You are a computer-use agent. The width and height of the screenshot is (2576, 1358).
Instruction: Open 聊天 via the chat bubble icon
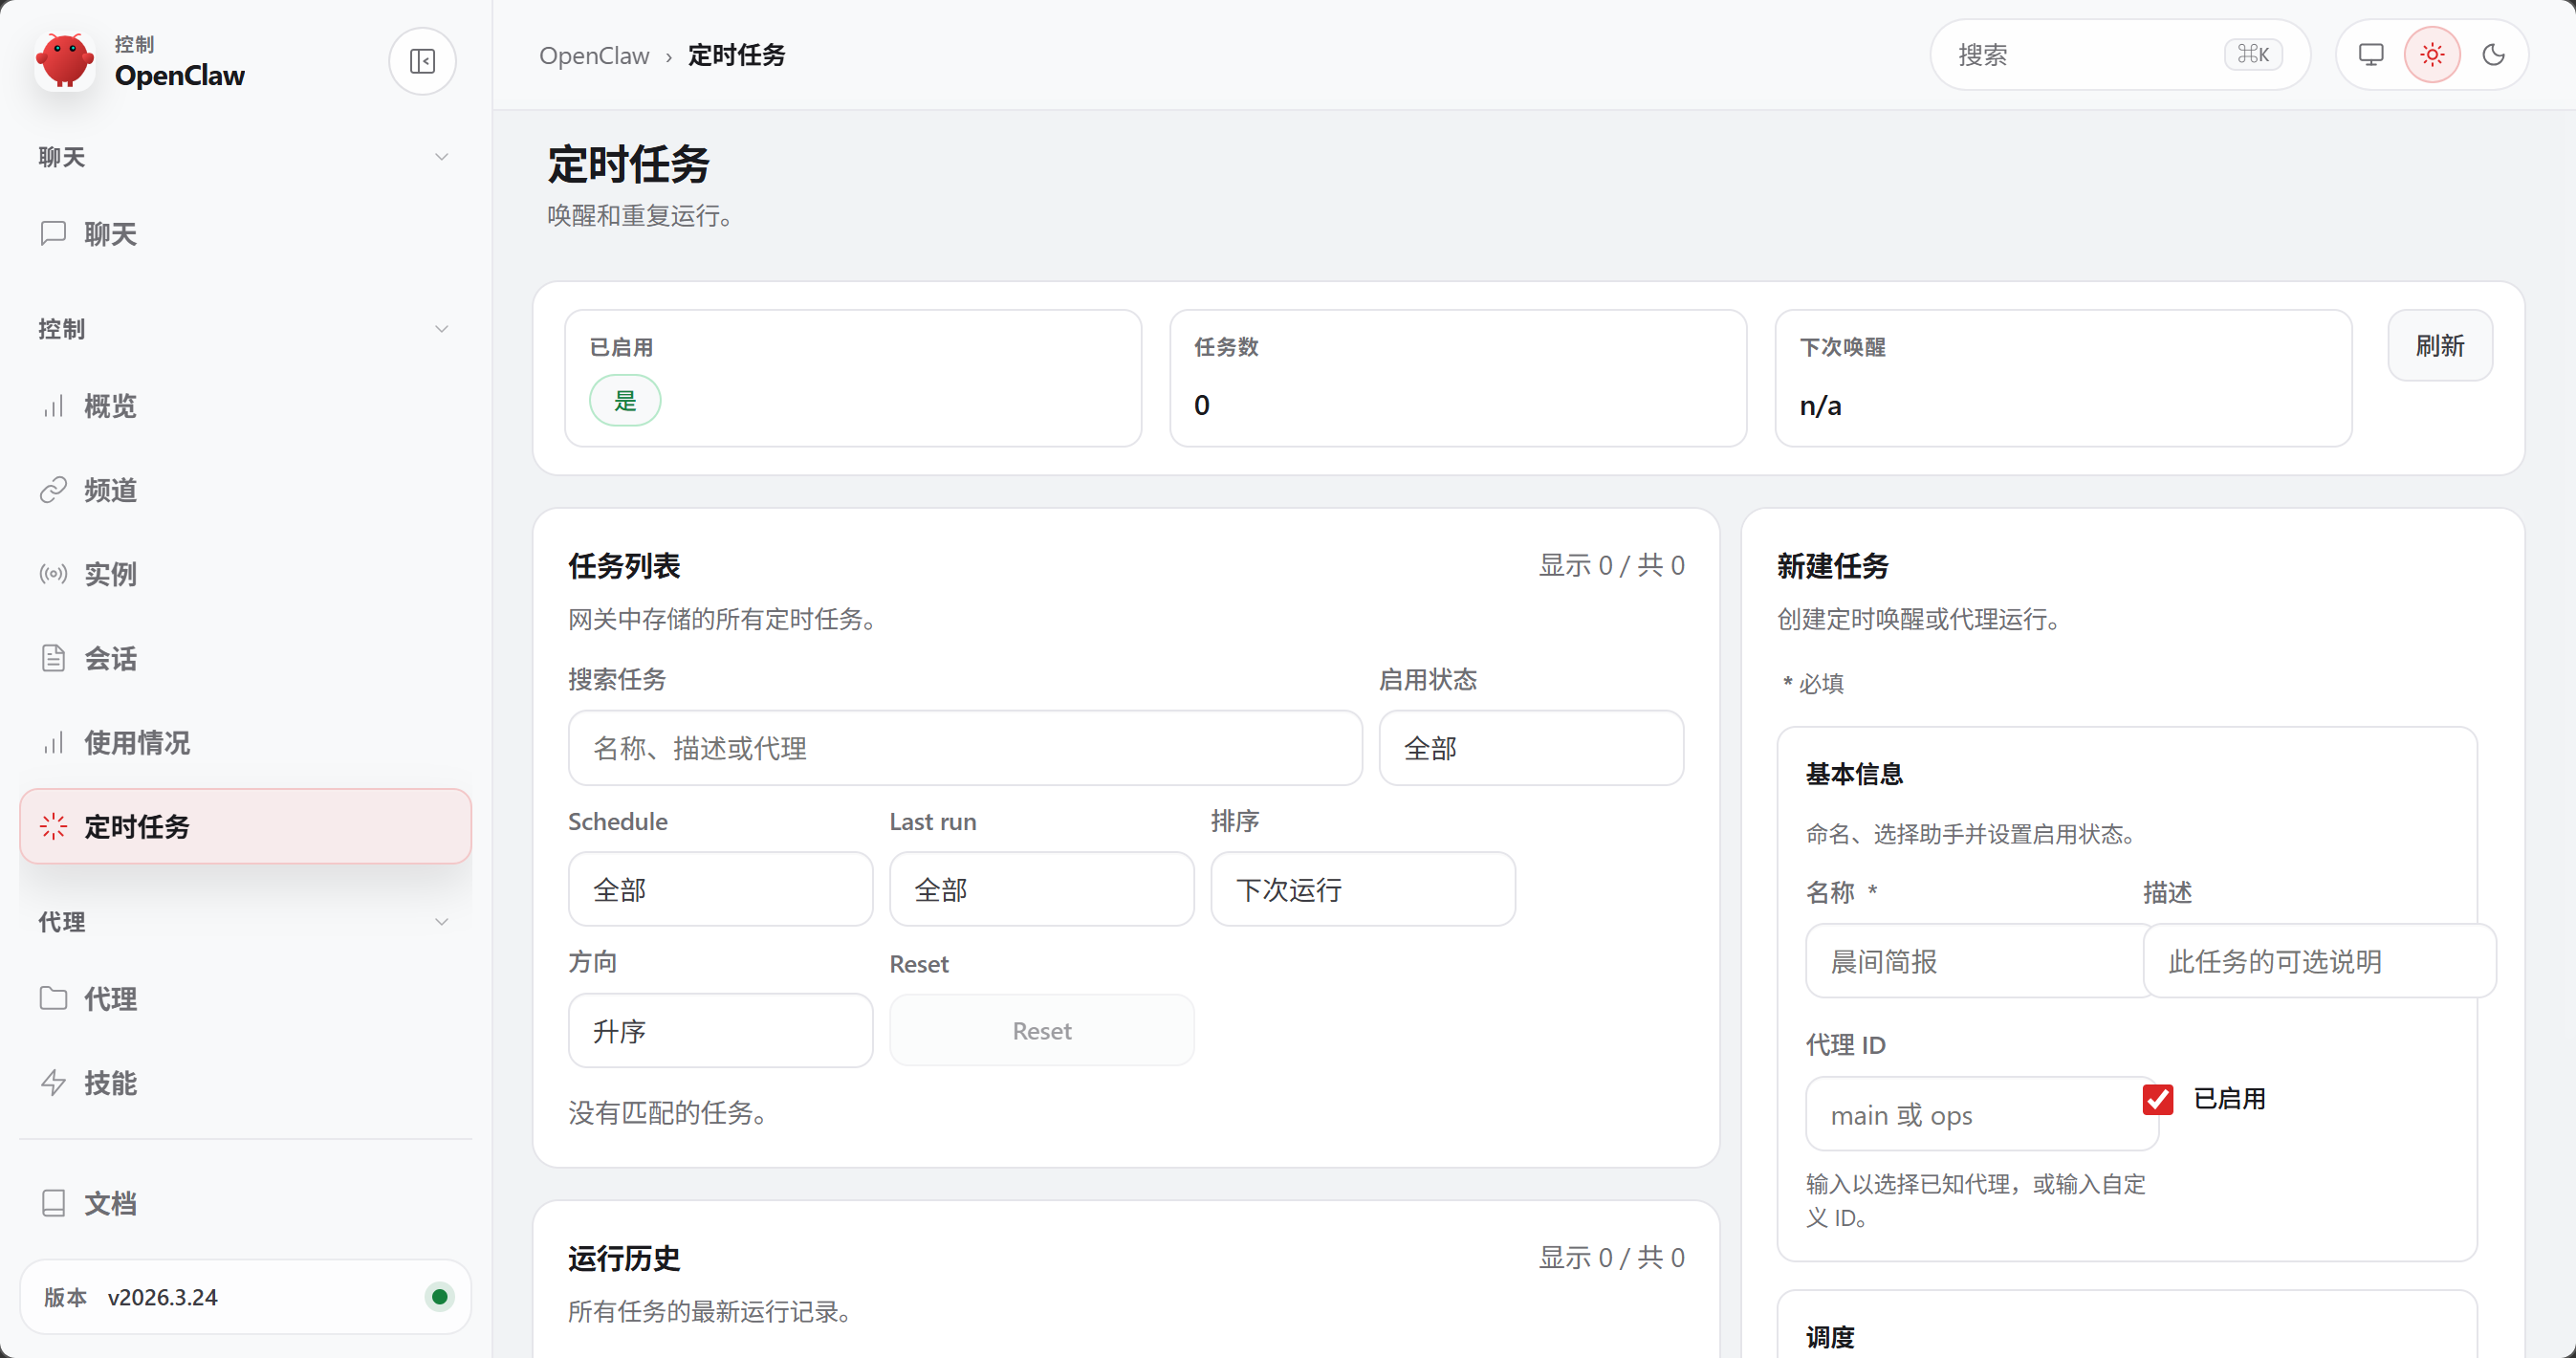(x=53, y=233)
